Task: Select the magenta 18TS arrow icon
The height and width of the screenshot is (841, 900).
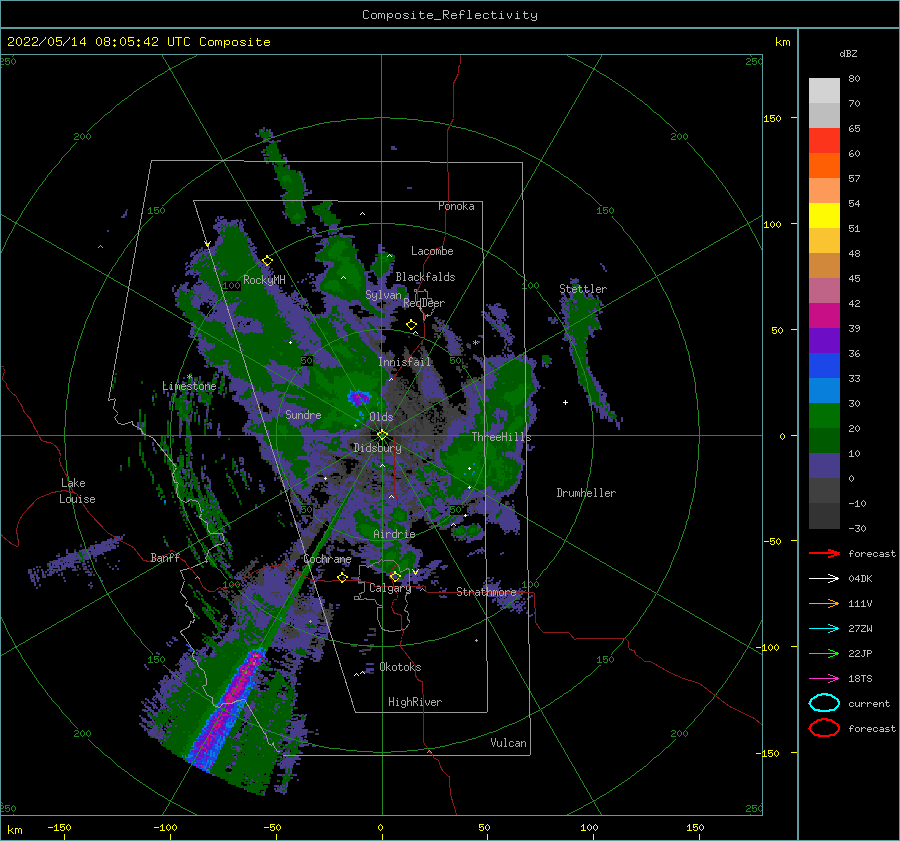Action: pyautogui.click(x=824, y=679)
